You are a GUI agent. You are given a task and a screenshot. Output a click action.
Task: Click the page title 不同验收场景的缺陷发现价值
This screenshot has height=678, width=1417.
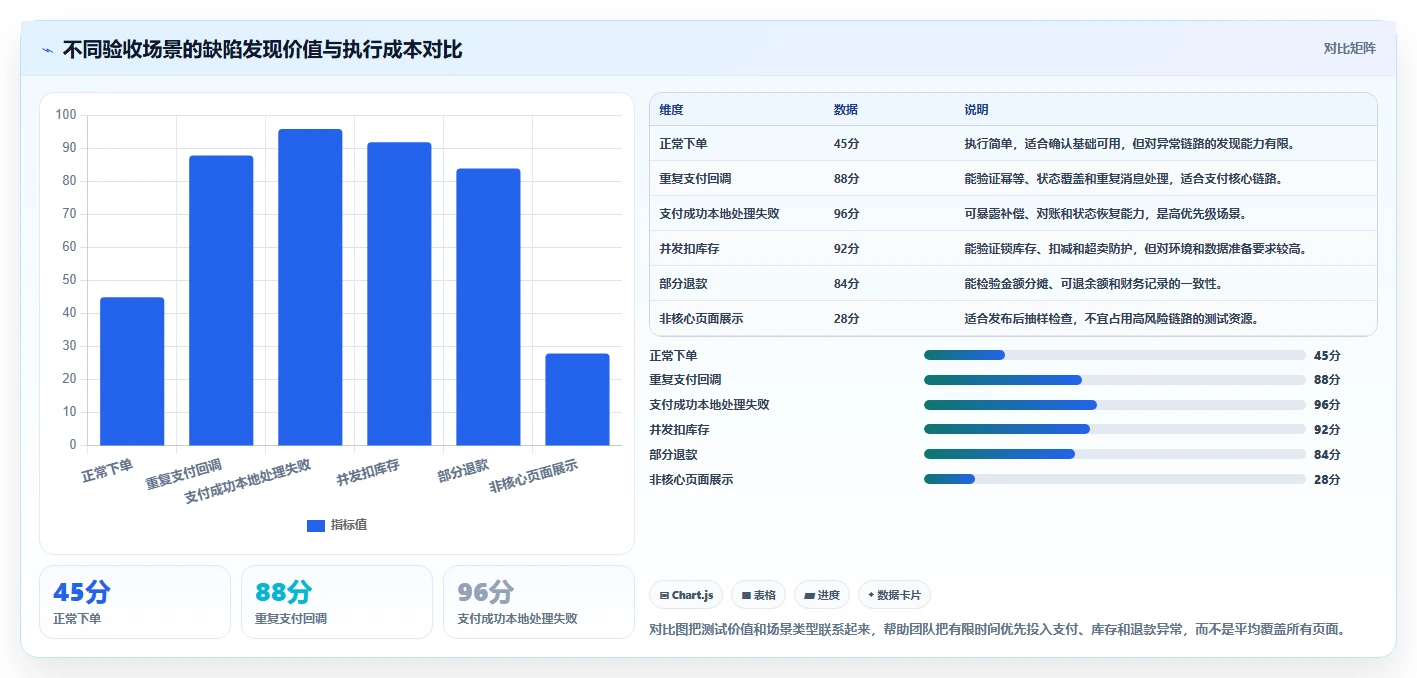click(262, 49)
